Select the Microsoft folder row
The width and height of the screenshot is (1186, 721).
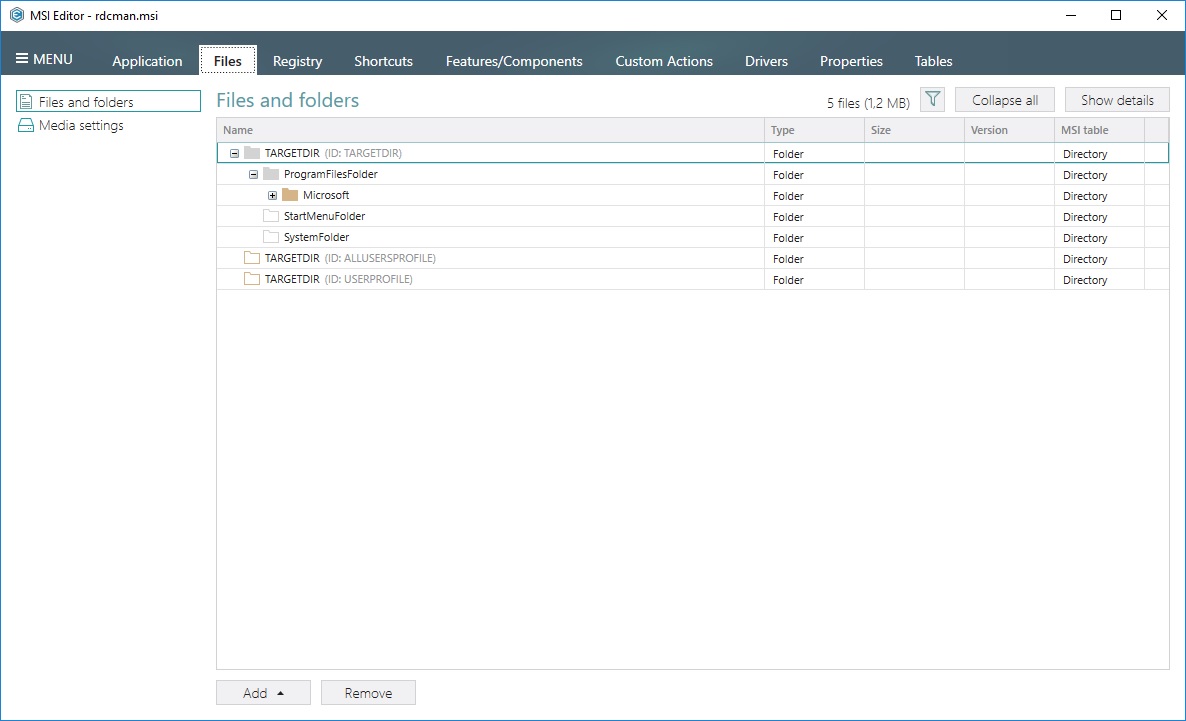692,195
